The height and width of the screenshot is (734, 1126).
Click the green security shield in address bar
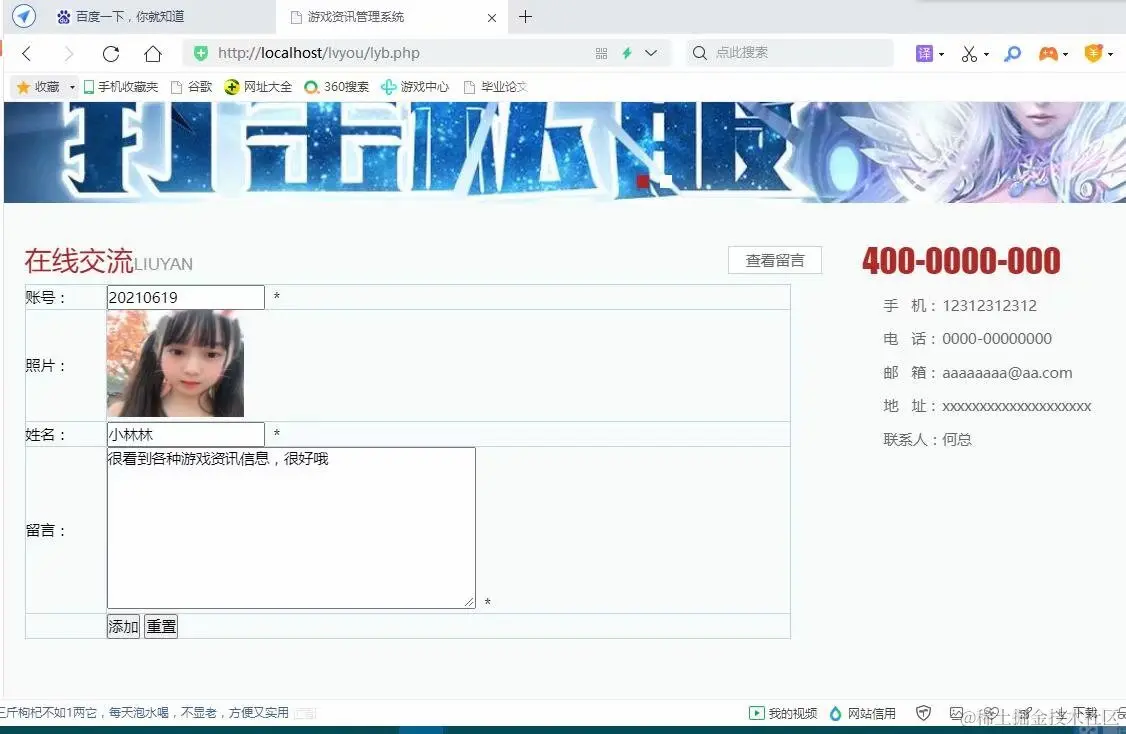(201, 53)
